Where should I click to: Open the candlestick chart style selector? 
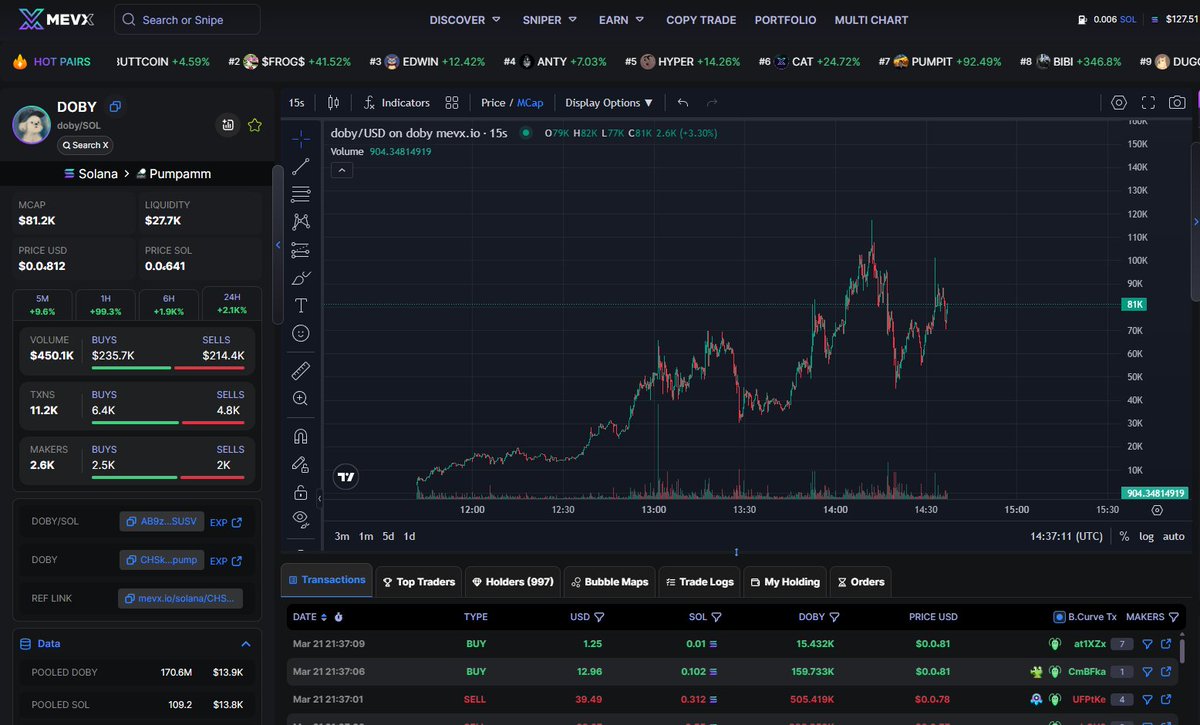click(333, 103)
